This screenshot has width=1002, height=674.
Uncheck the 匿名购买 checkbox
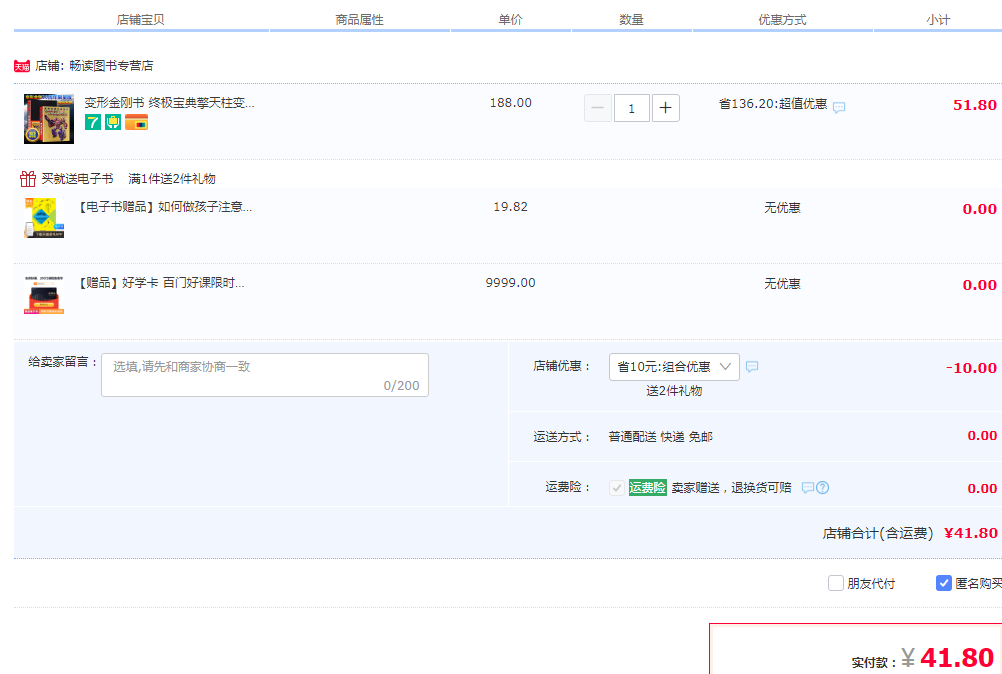tap(944, 583)
